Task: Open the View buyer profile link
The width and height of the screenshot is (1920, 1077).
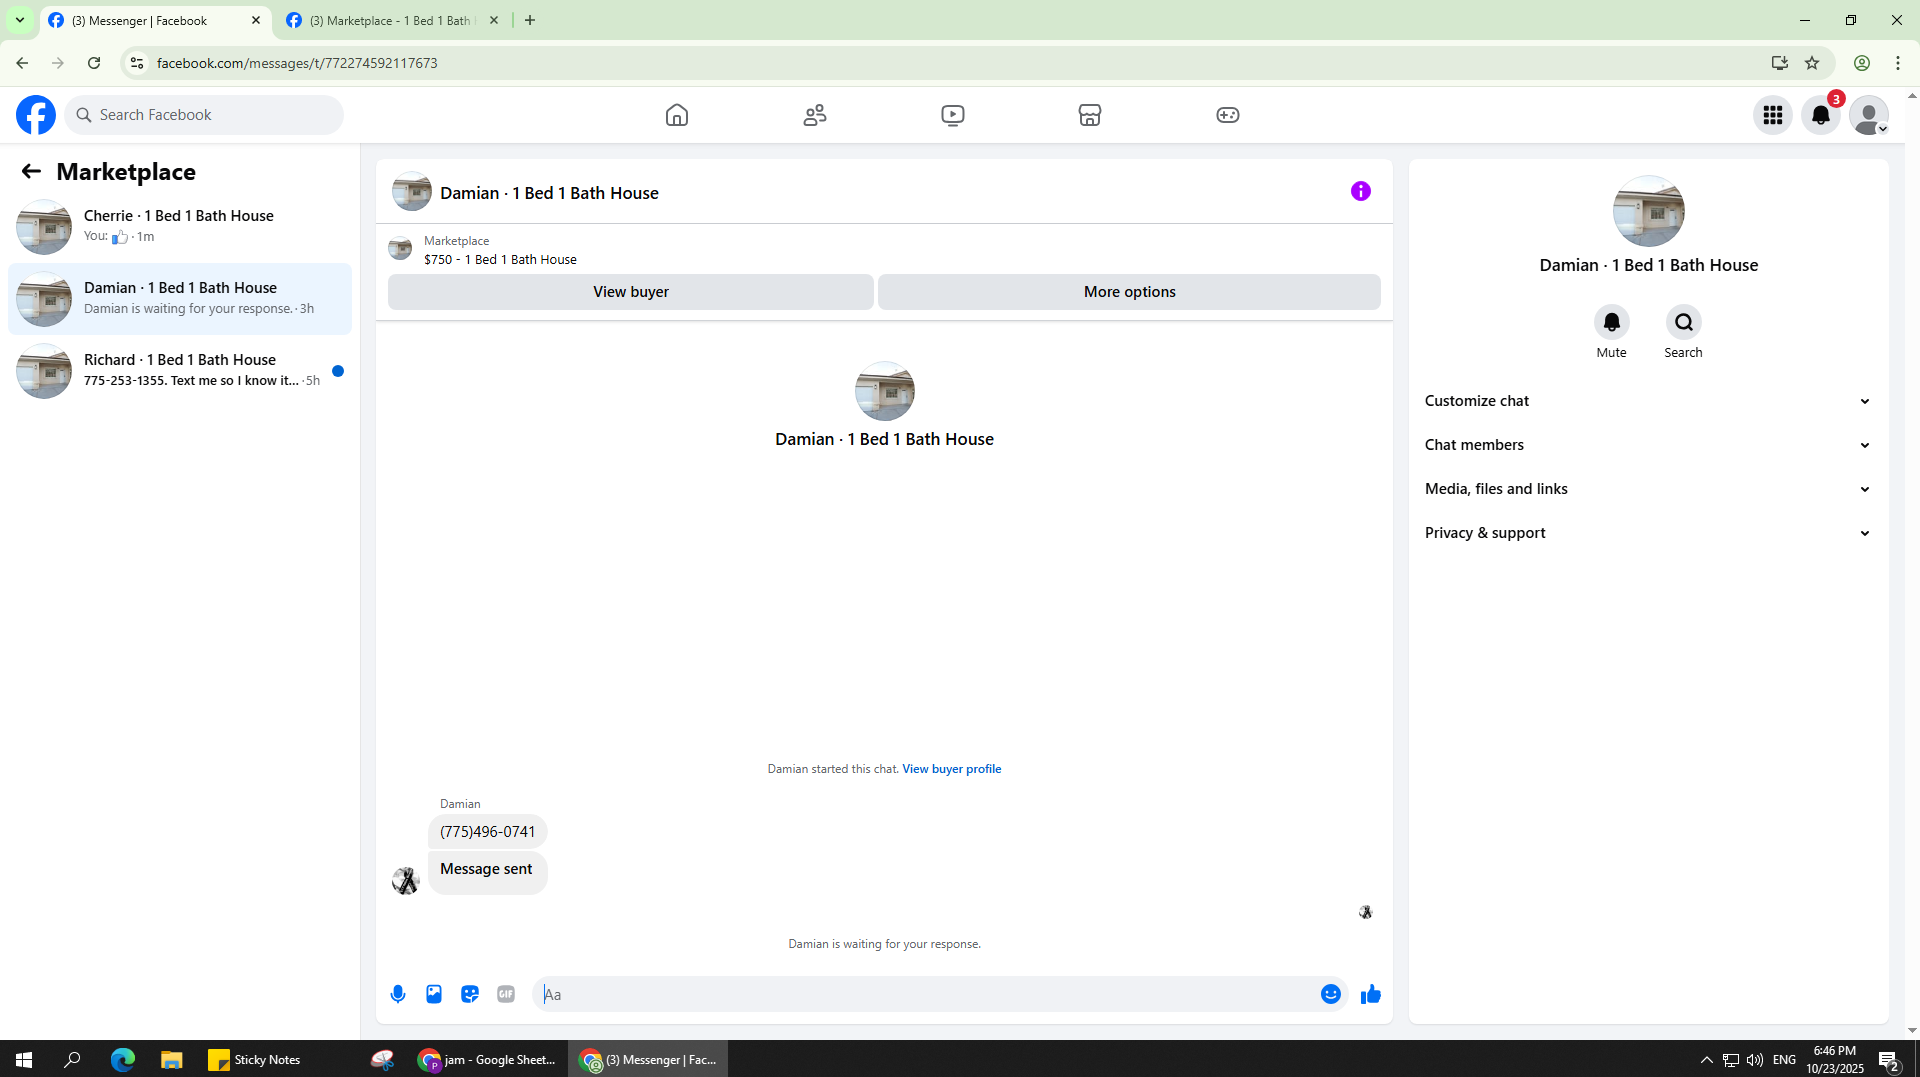Action: coord(951,769)
